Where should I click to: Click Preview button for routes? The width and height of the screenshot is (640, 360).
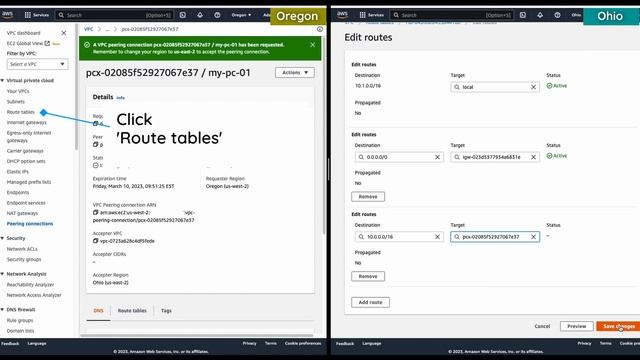(576, 326)
